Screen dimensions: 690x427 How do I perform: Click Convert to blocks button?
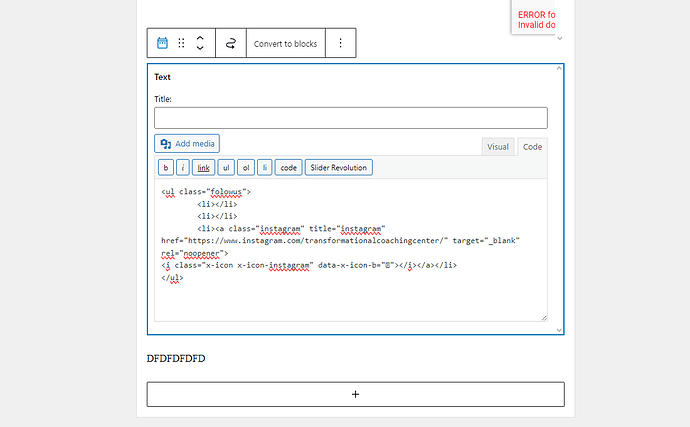tap(286, 44)
